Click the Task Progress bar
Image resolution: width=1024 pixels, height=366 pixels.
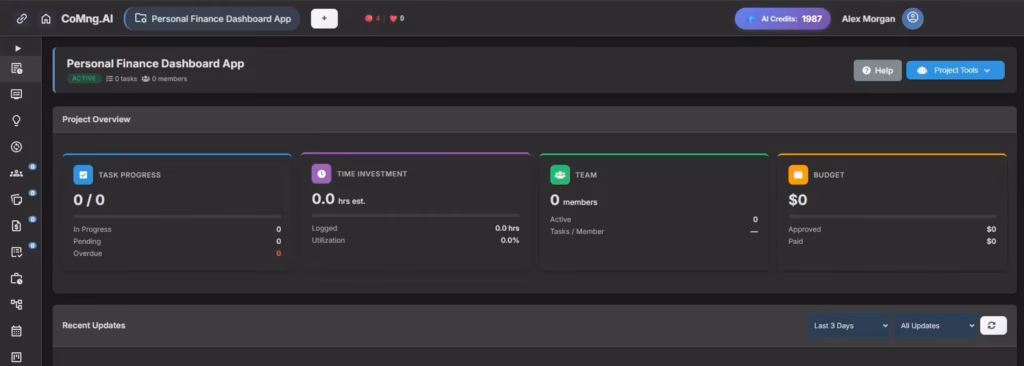click(x=177, y=216)
